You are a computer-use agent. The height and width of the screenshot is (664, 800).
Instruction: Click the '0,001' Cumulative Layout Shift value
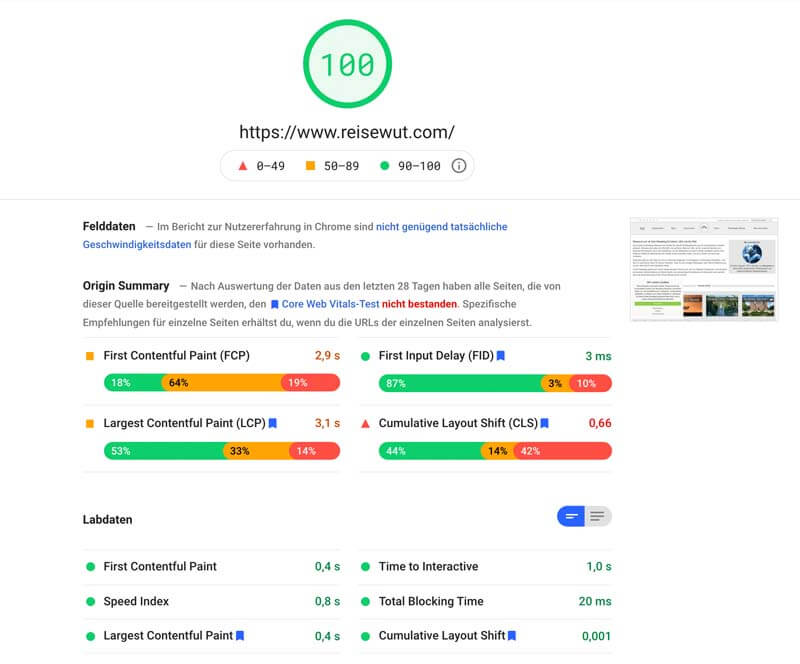click(596, 636)
